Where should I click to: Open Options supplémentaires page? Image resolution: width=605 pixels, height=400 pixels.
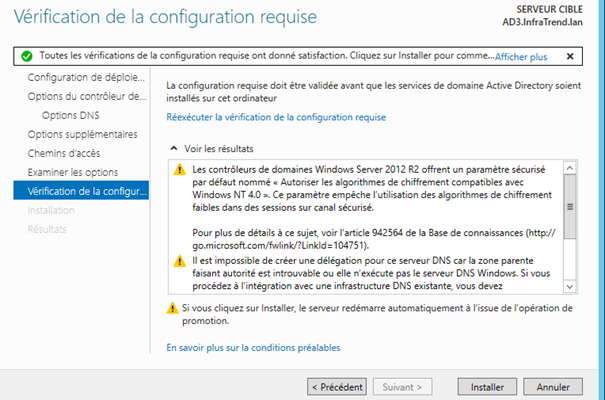point(83,134)
